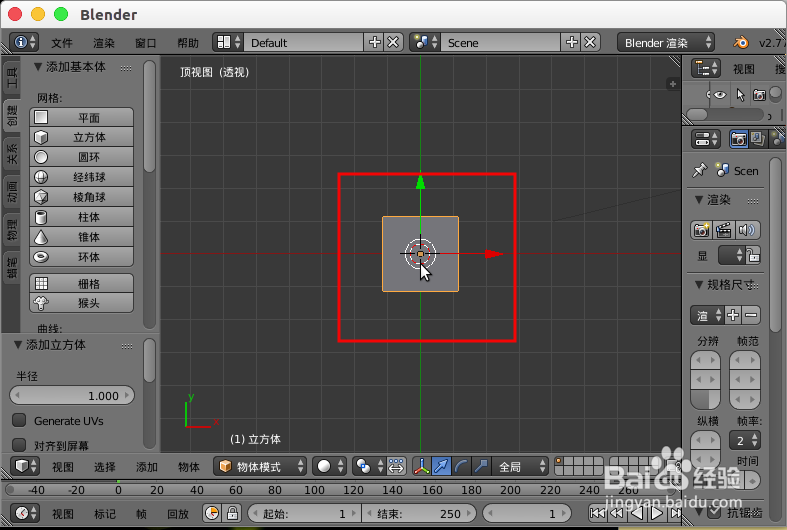Play the animation in reverse
787x530 pixels.
636,513
